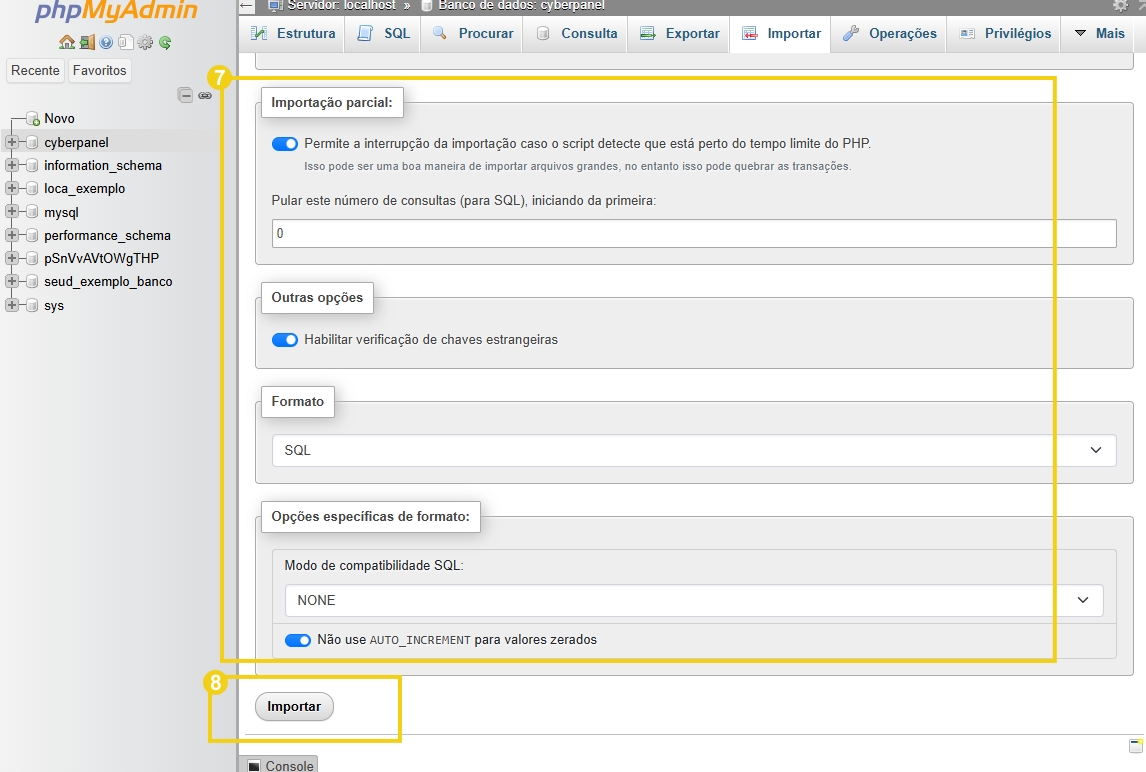This screenshot has width=1146, height=772.
Task: Toggle the AUTO_INCREMENT zero values option
Action: coord(298,639)
